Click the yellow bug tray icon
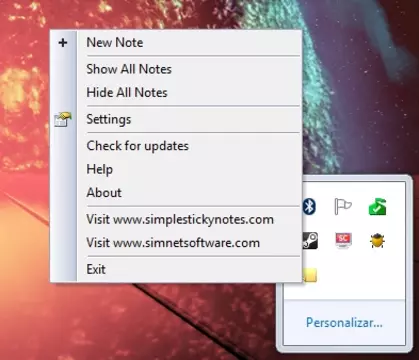This screenshot has height=360, width=419. point(377,241)
